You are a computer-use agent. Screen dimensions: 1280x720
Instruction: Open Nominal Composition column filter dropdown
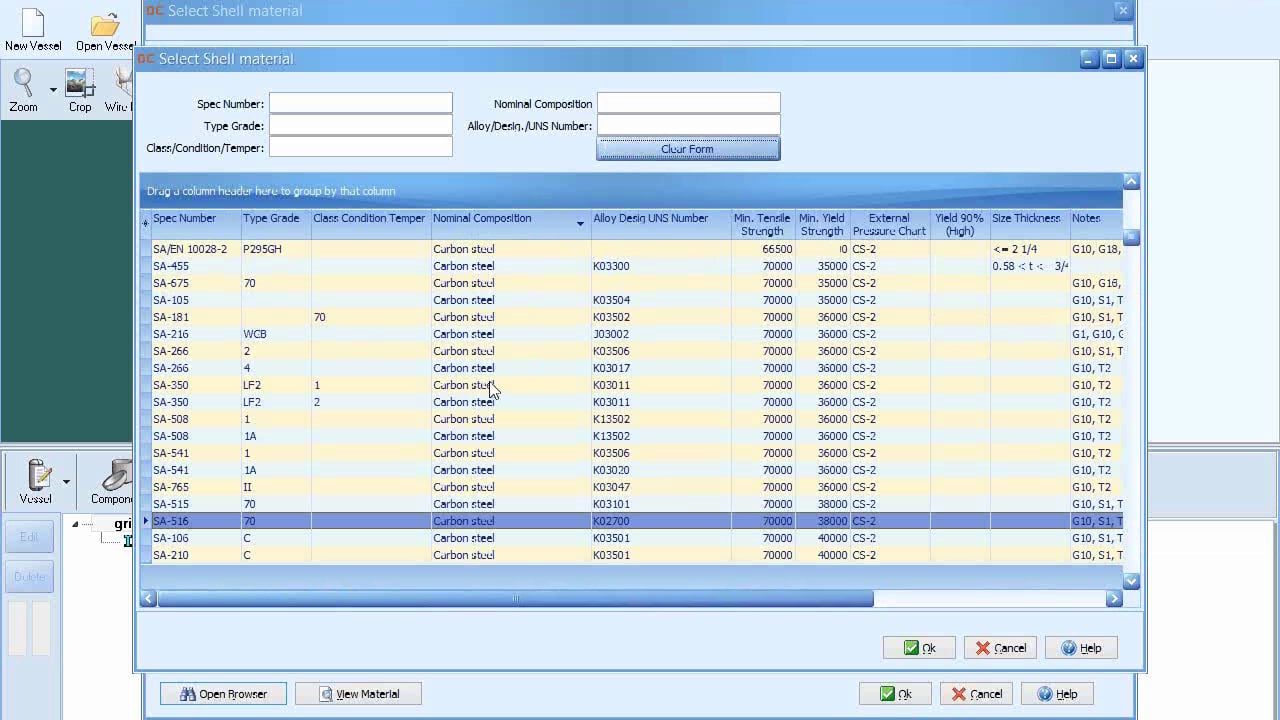(580, 224)
